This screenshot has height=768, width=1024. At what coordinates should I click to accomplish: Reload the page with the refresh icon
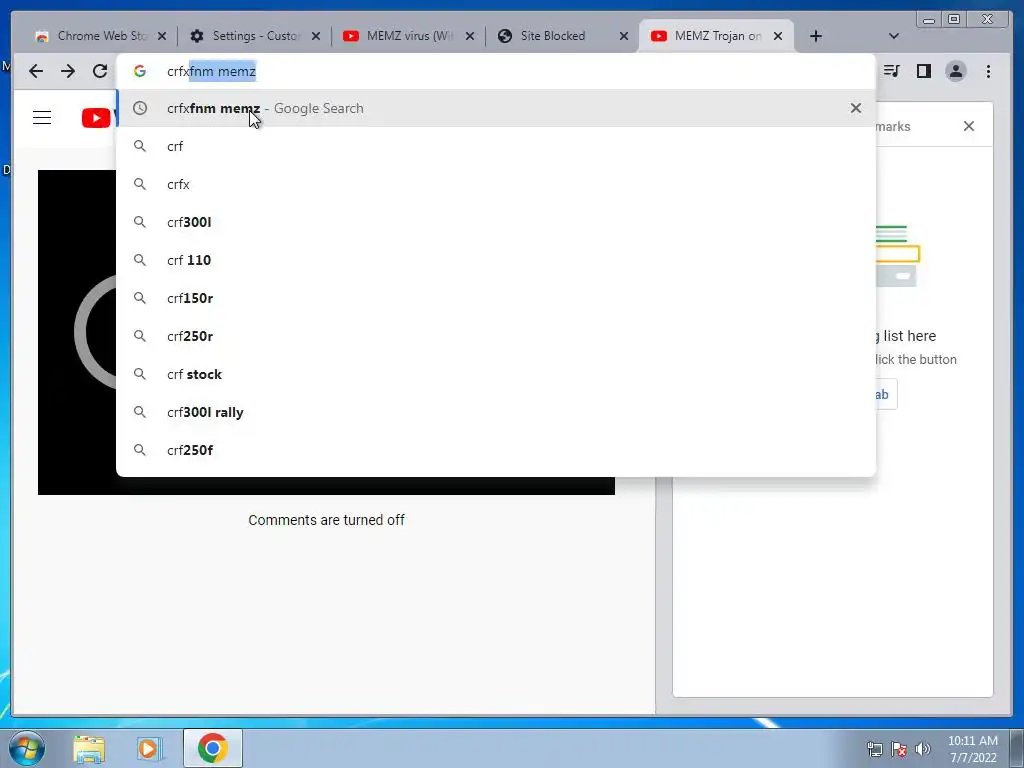(99, 71)
